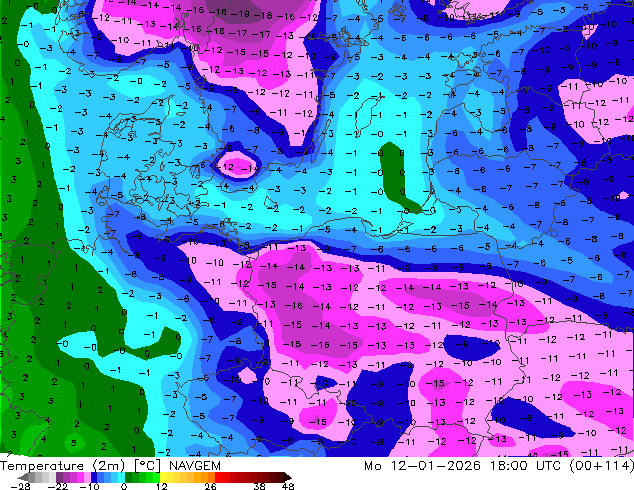Click the cyan swatch in the colorbar
Image resolution: width=634 pixels, height=490 pixels.
coord(121,477)
